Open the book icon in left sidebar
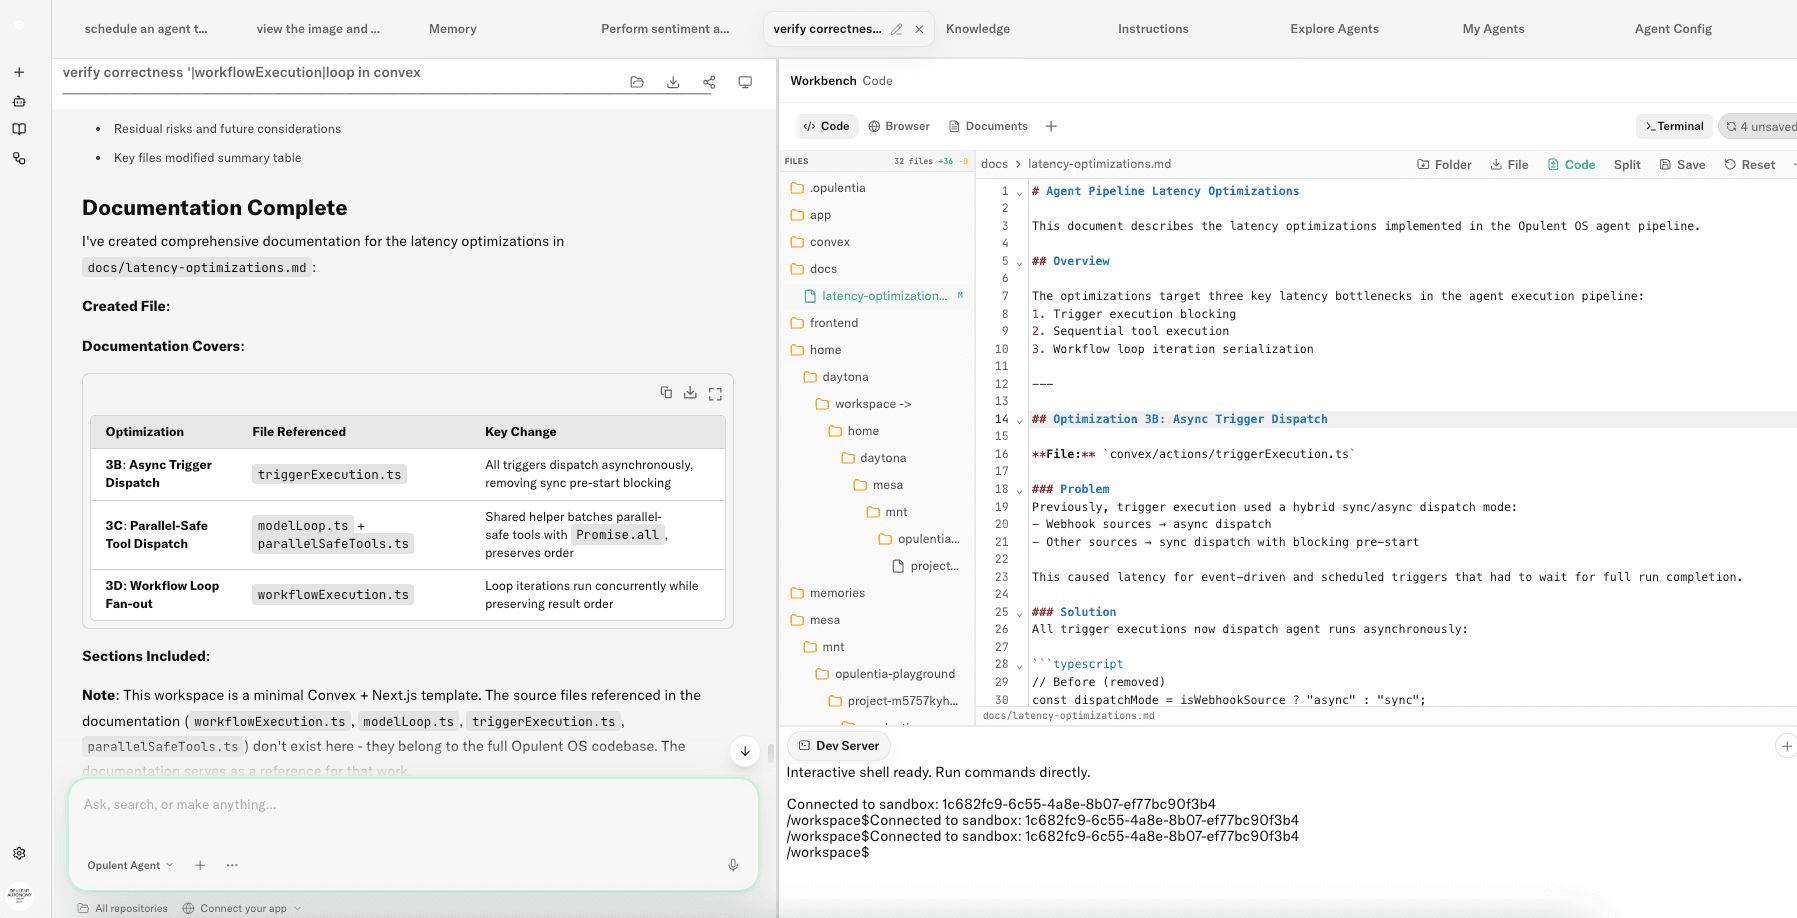This screenshot has width=1797, height=918. coord(19,129)
